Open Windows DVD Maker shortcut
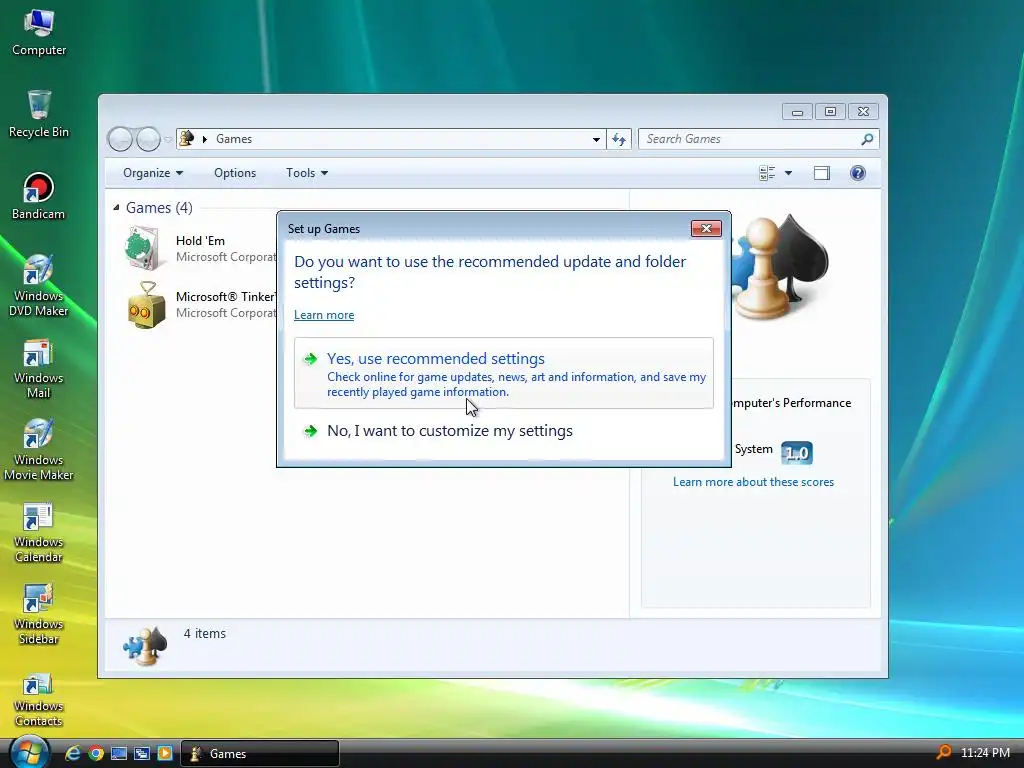The image size is (1024, 768). coord(39,285)
